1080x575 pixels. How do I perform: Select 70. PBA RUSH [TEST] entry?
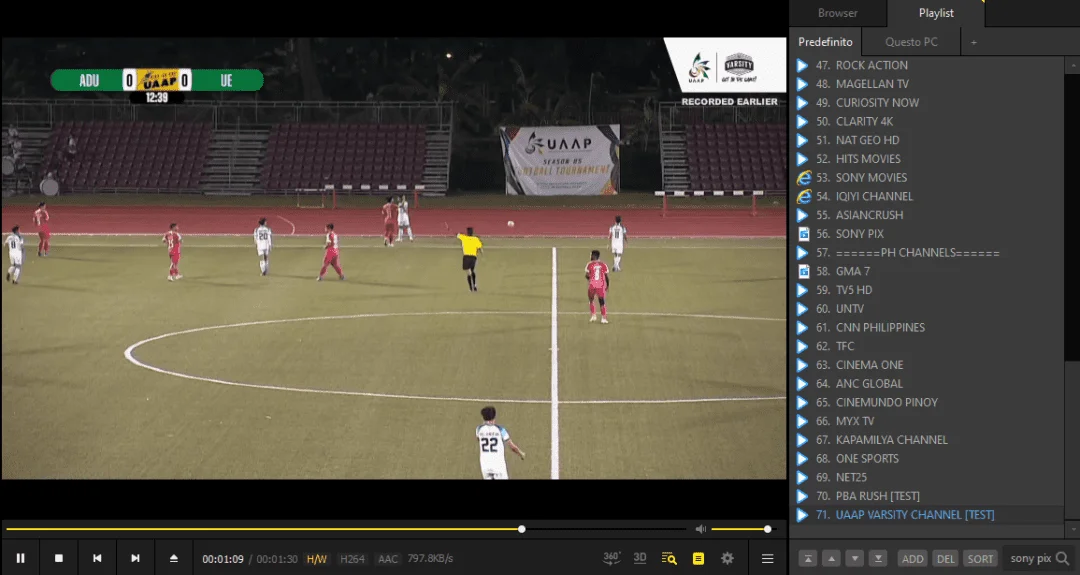pos(926,496)
